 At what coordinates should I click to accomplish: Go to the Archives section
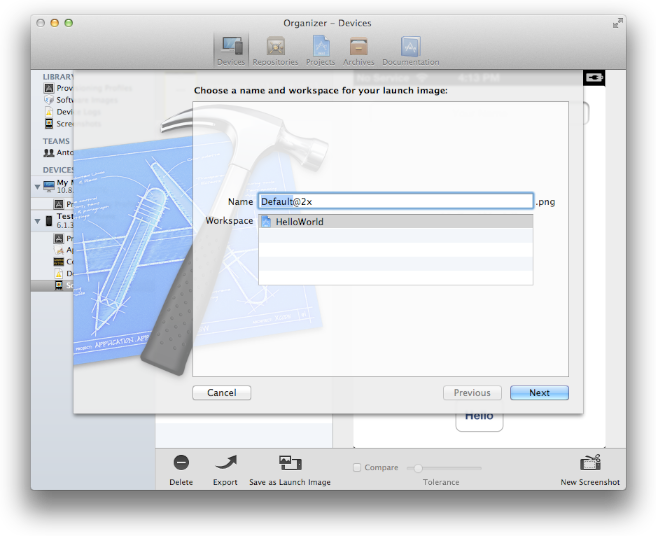(x=359, y=49)
